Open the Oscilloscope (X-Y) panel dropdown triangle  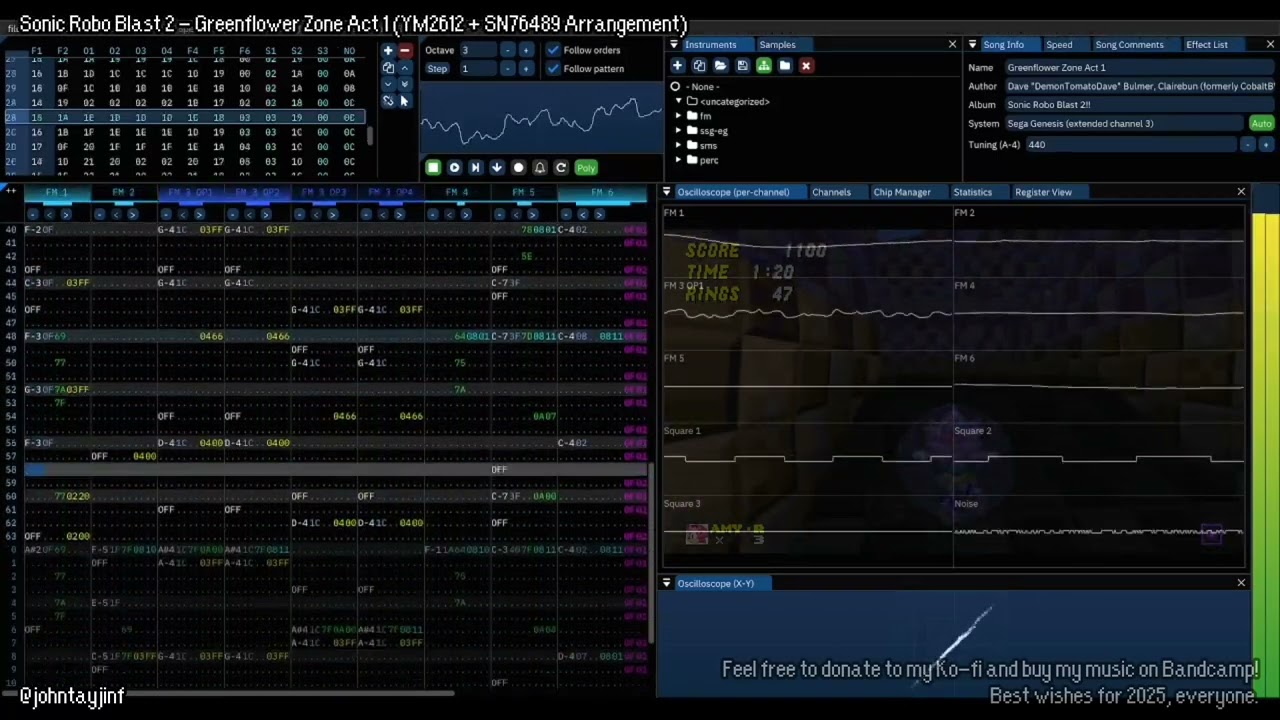coord(667,583)
